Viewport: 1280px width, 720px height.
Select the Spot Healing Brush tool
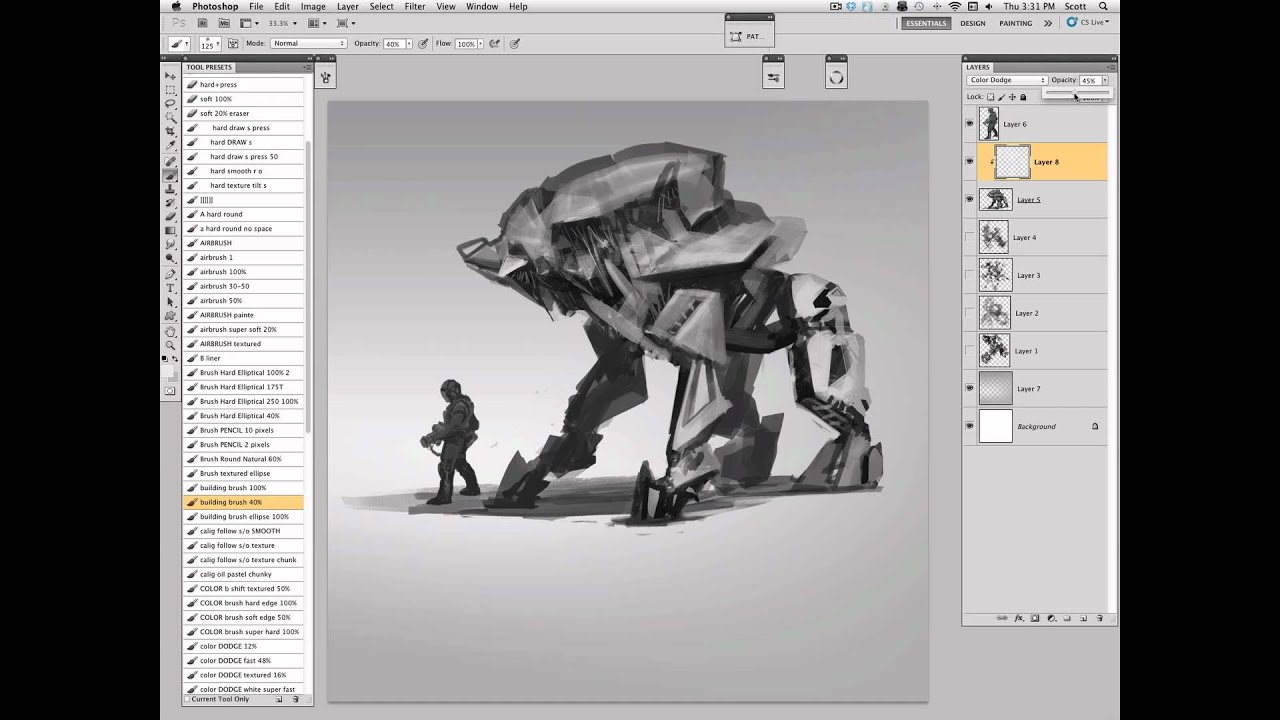tap(170, 160)
